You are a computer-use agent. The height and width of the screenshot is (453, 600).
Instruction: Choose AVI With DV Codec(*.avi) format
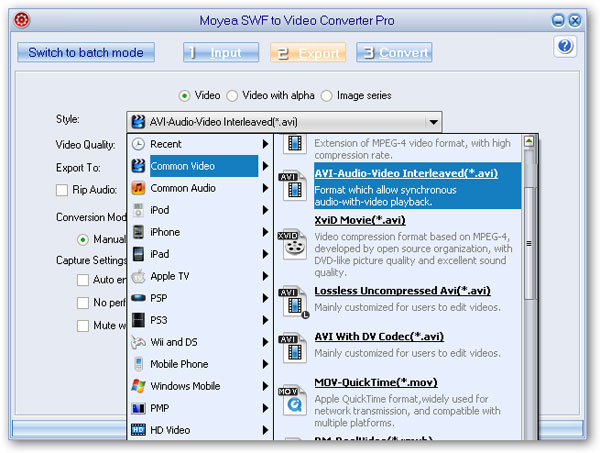(x=379, y=337)
